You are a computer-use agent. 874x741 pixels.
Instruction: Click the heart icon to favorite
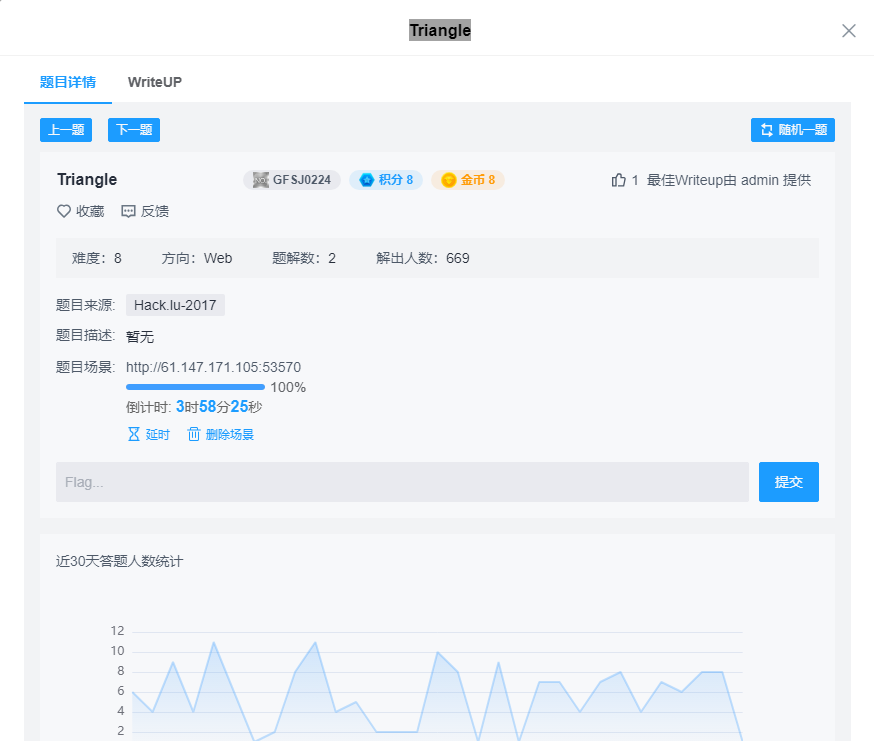[x=64, y=211]
